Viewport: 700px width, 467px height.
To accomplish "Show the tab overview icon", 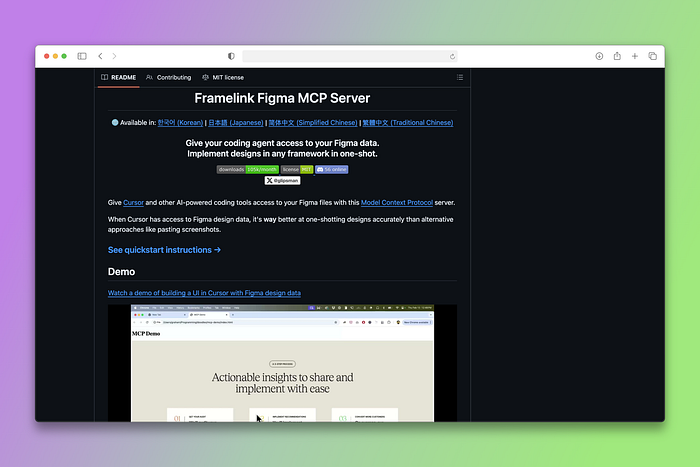I will (652, 56).
